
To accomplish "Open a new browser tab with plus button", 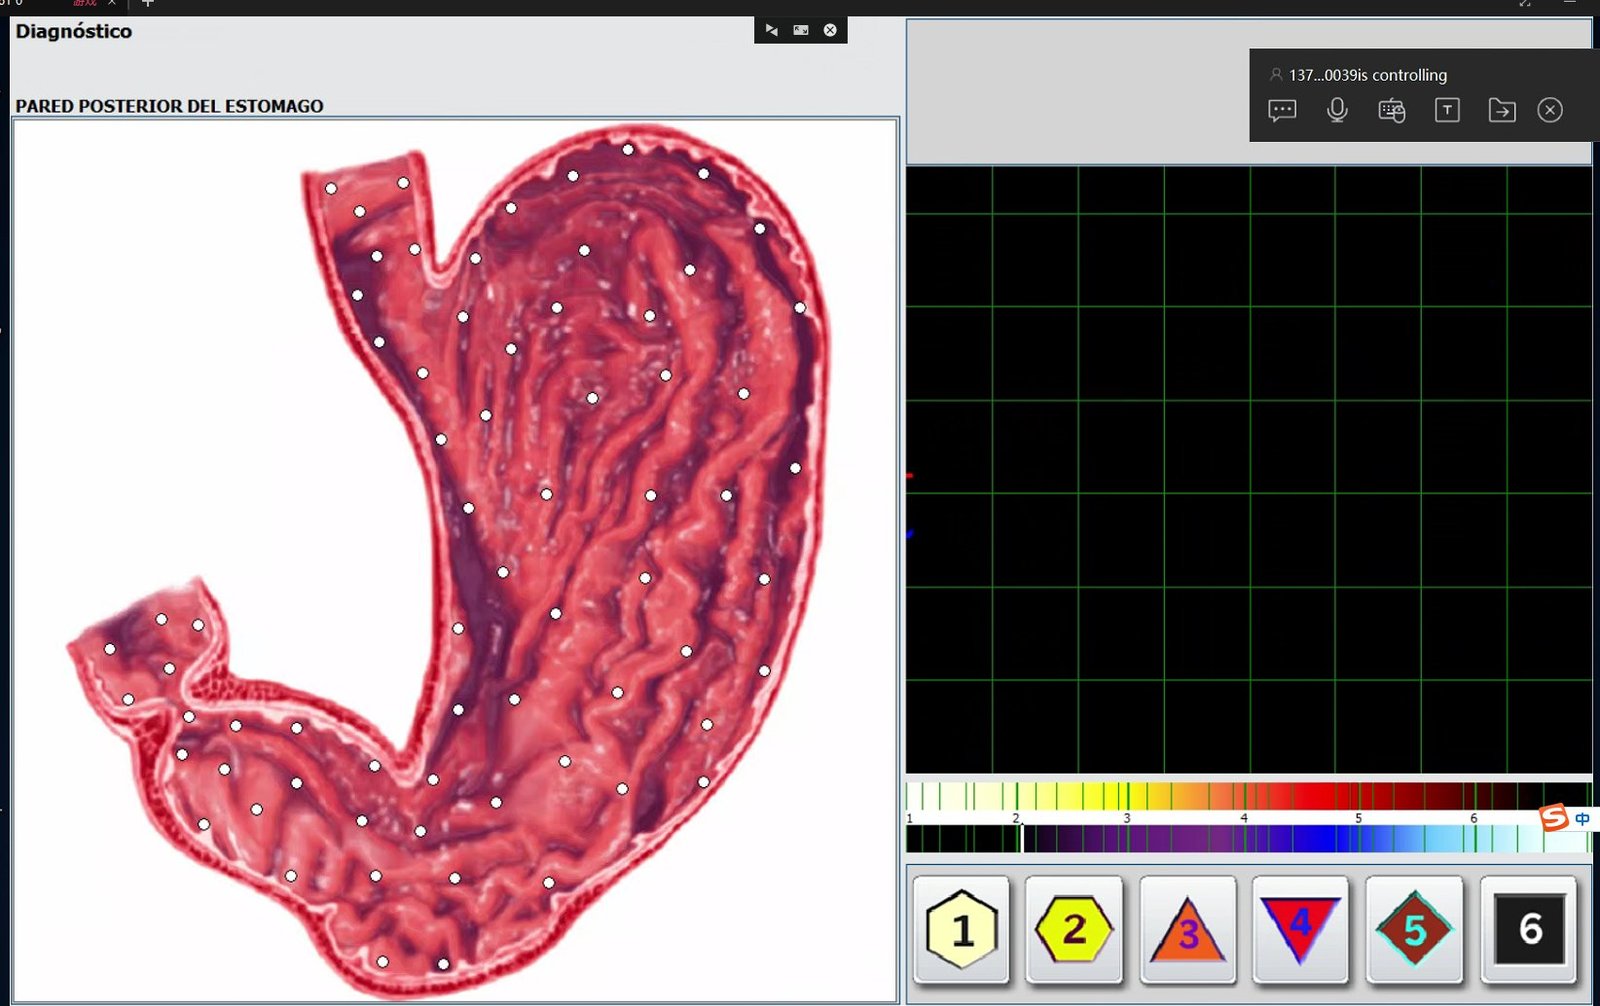I will [148, 3].
